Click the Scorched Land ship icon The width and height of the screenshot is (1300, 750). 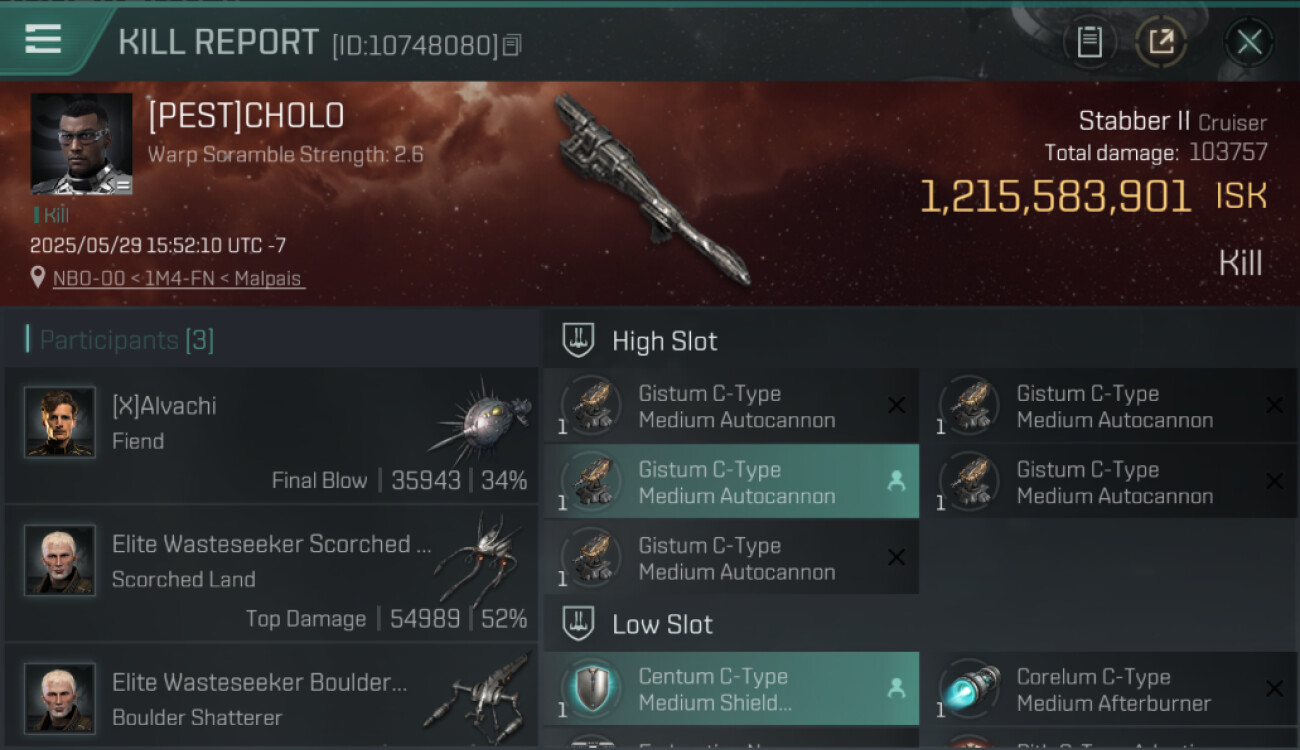pos(480,560)
